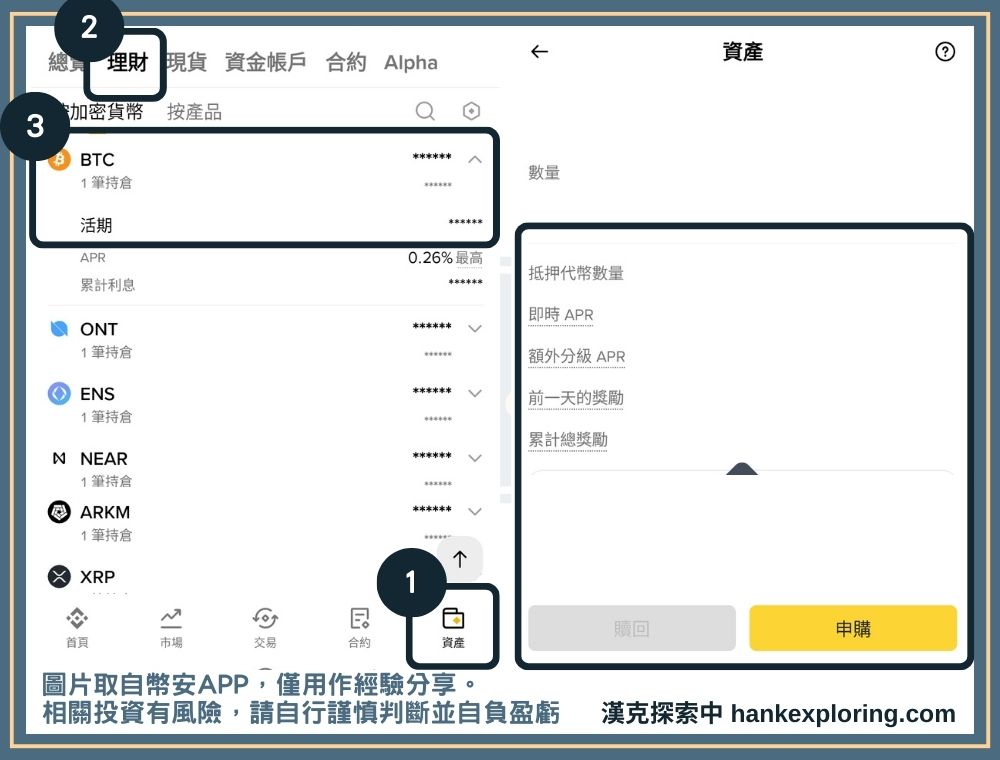Click the ENS coin logo
The height and width of the screenshot is (760, 1000).
tap(58, 393)
